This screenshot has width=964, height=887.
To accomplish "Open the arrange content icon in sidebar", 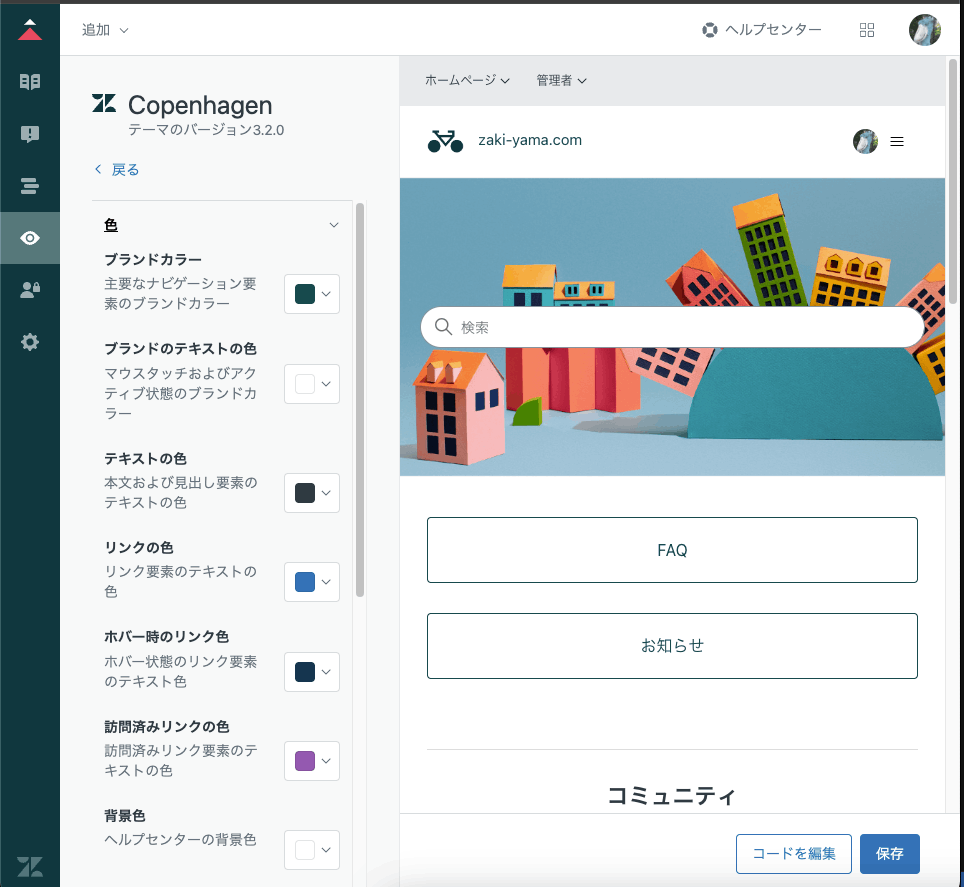I will pyautogui.click(x=30, y=186).
